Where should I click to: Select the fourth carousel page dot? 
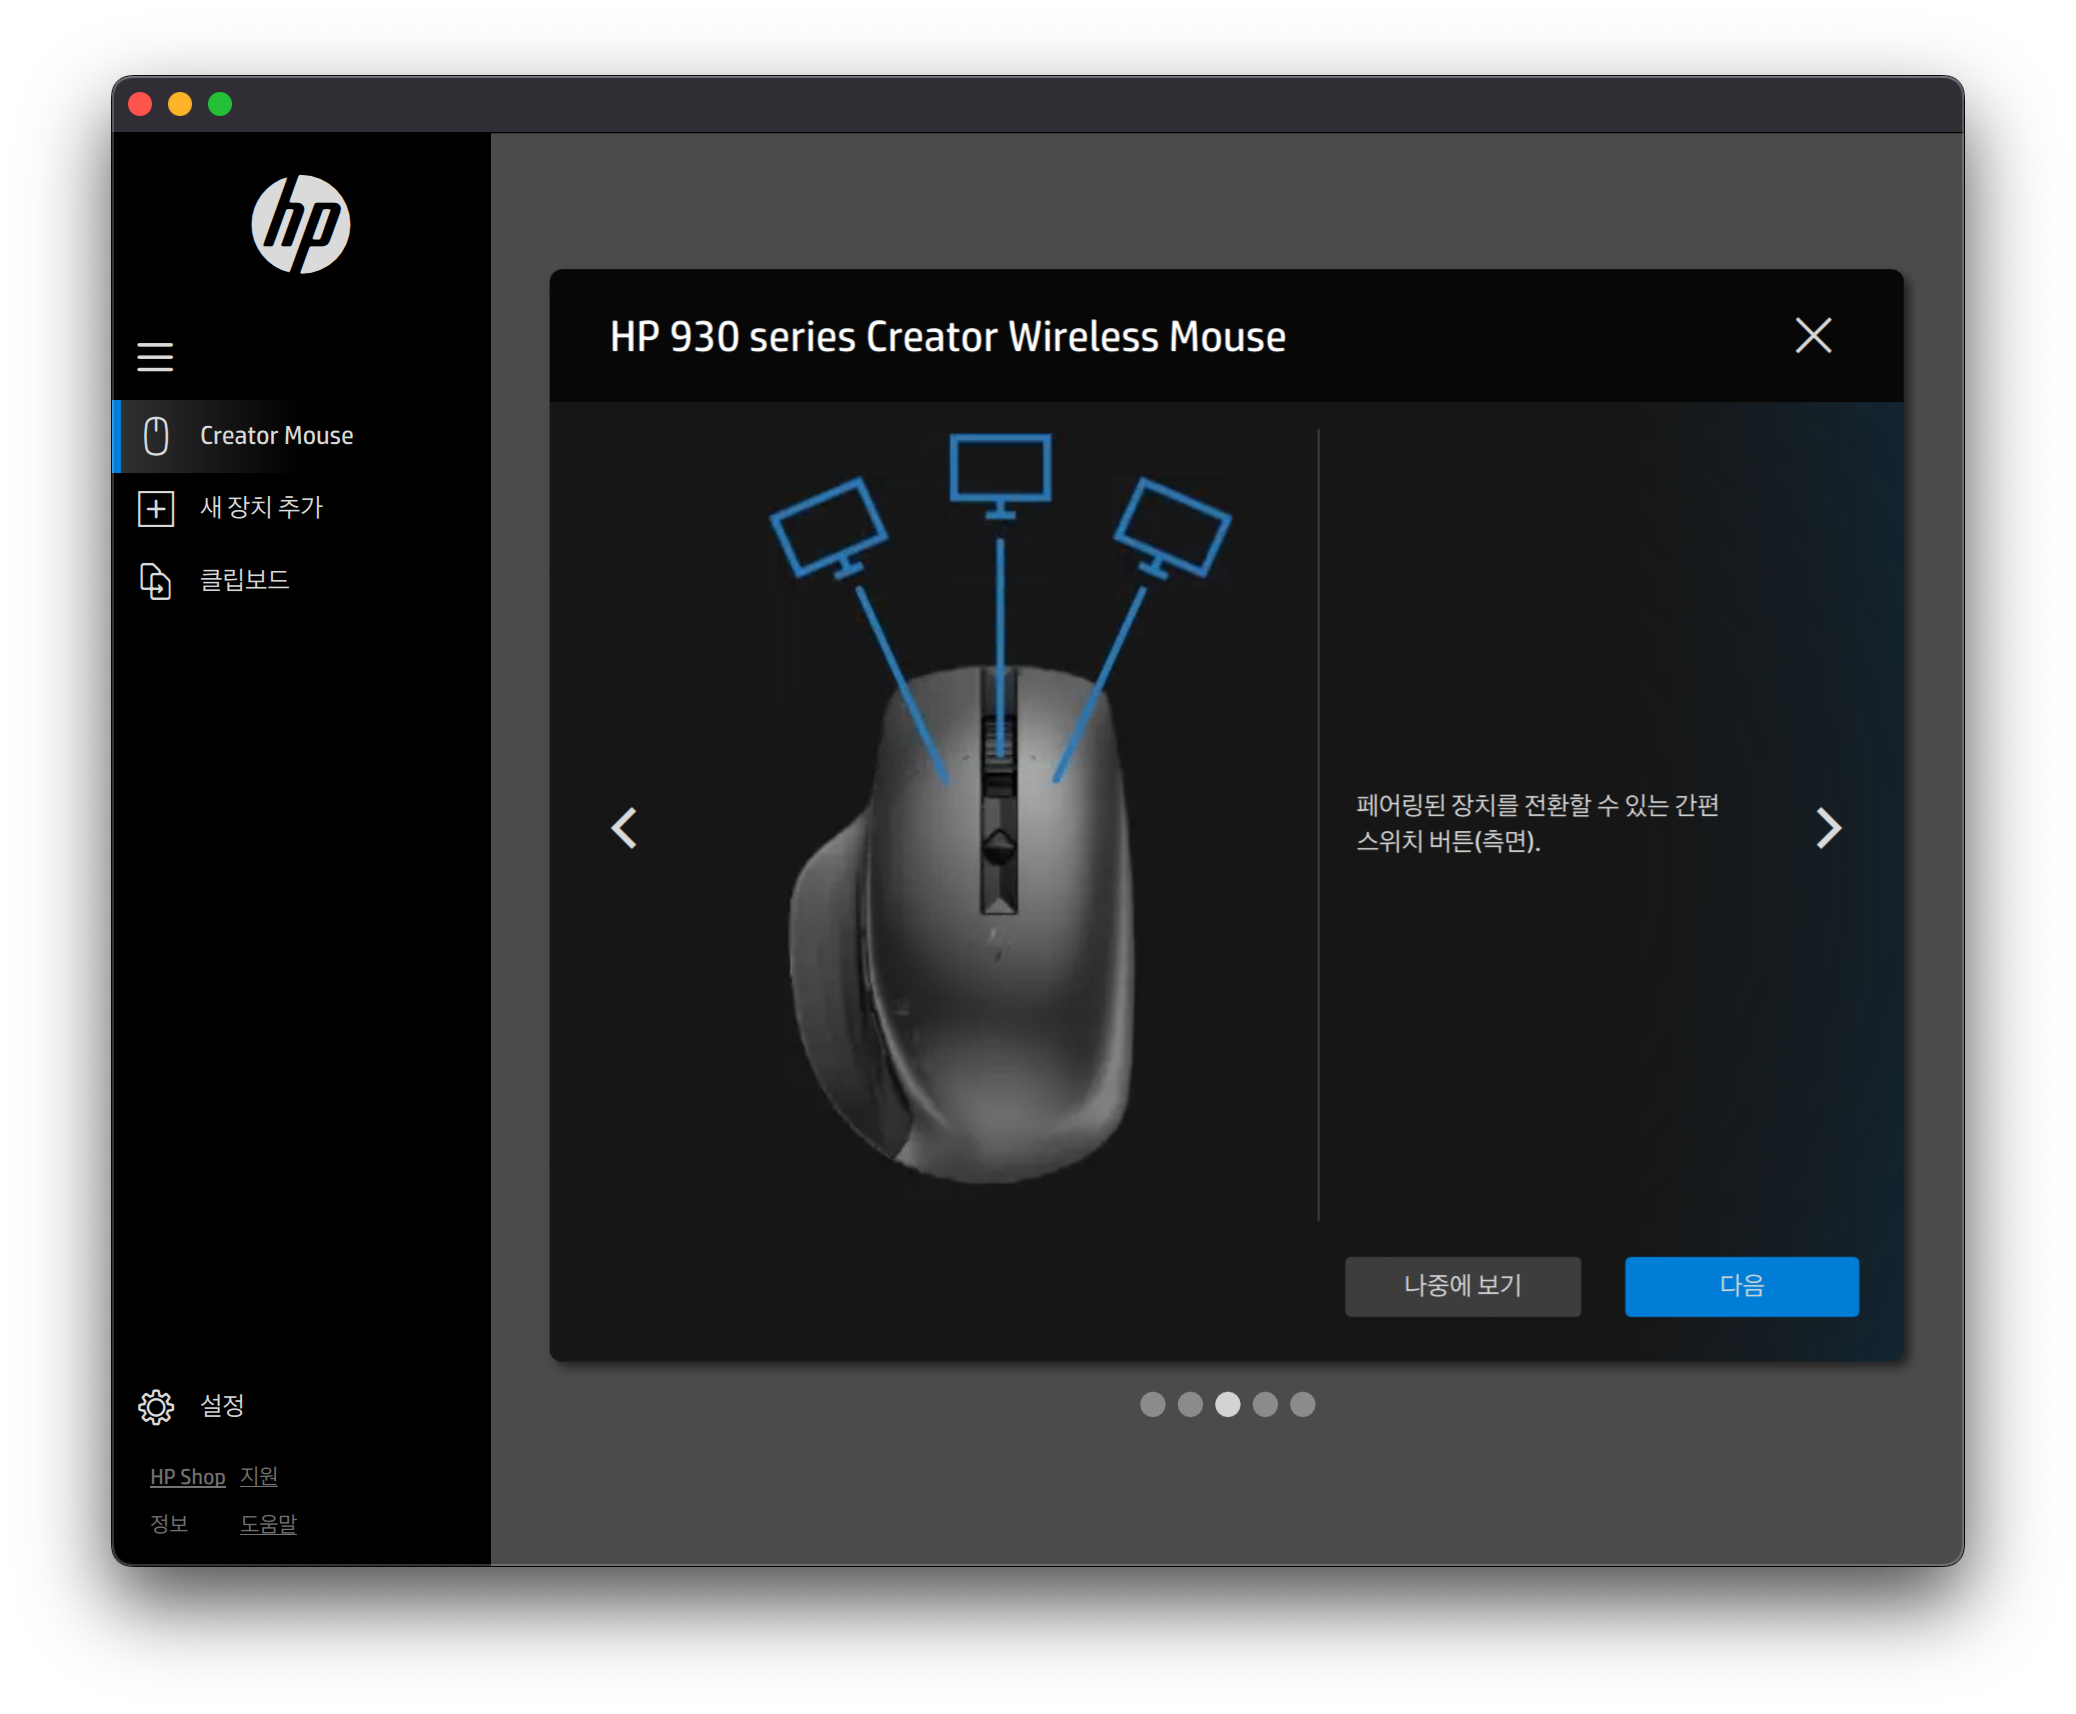point(1265,1405)
